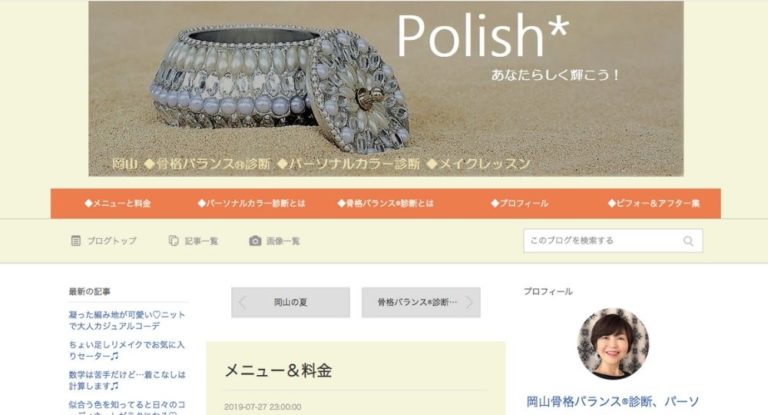
Task: Open the 画像一覧 link
Action: click(x=283, y=241)
